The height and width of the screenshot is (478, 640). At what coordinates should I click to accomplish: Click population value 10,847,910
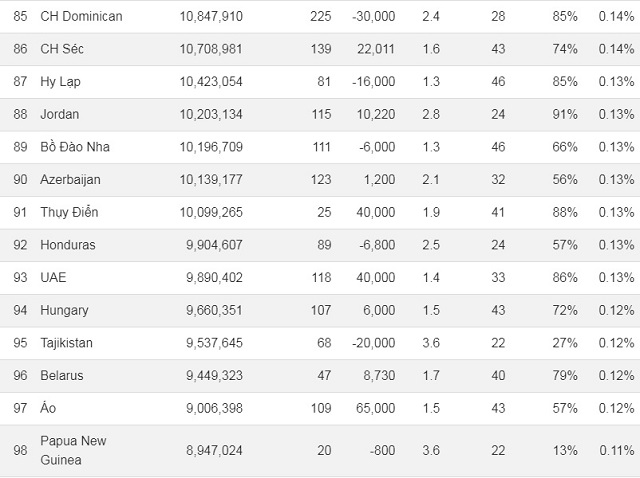click(211, 16)
